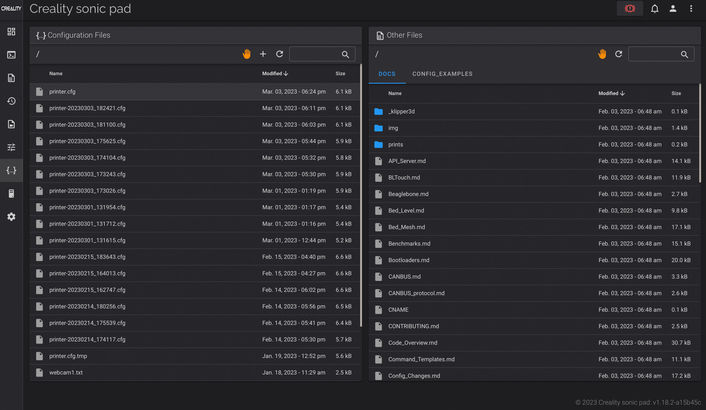Sort Other Files by Name
The height and width of the screenshot is (410, 706).
[x=395, y=93]
